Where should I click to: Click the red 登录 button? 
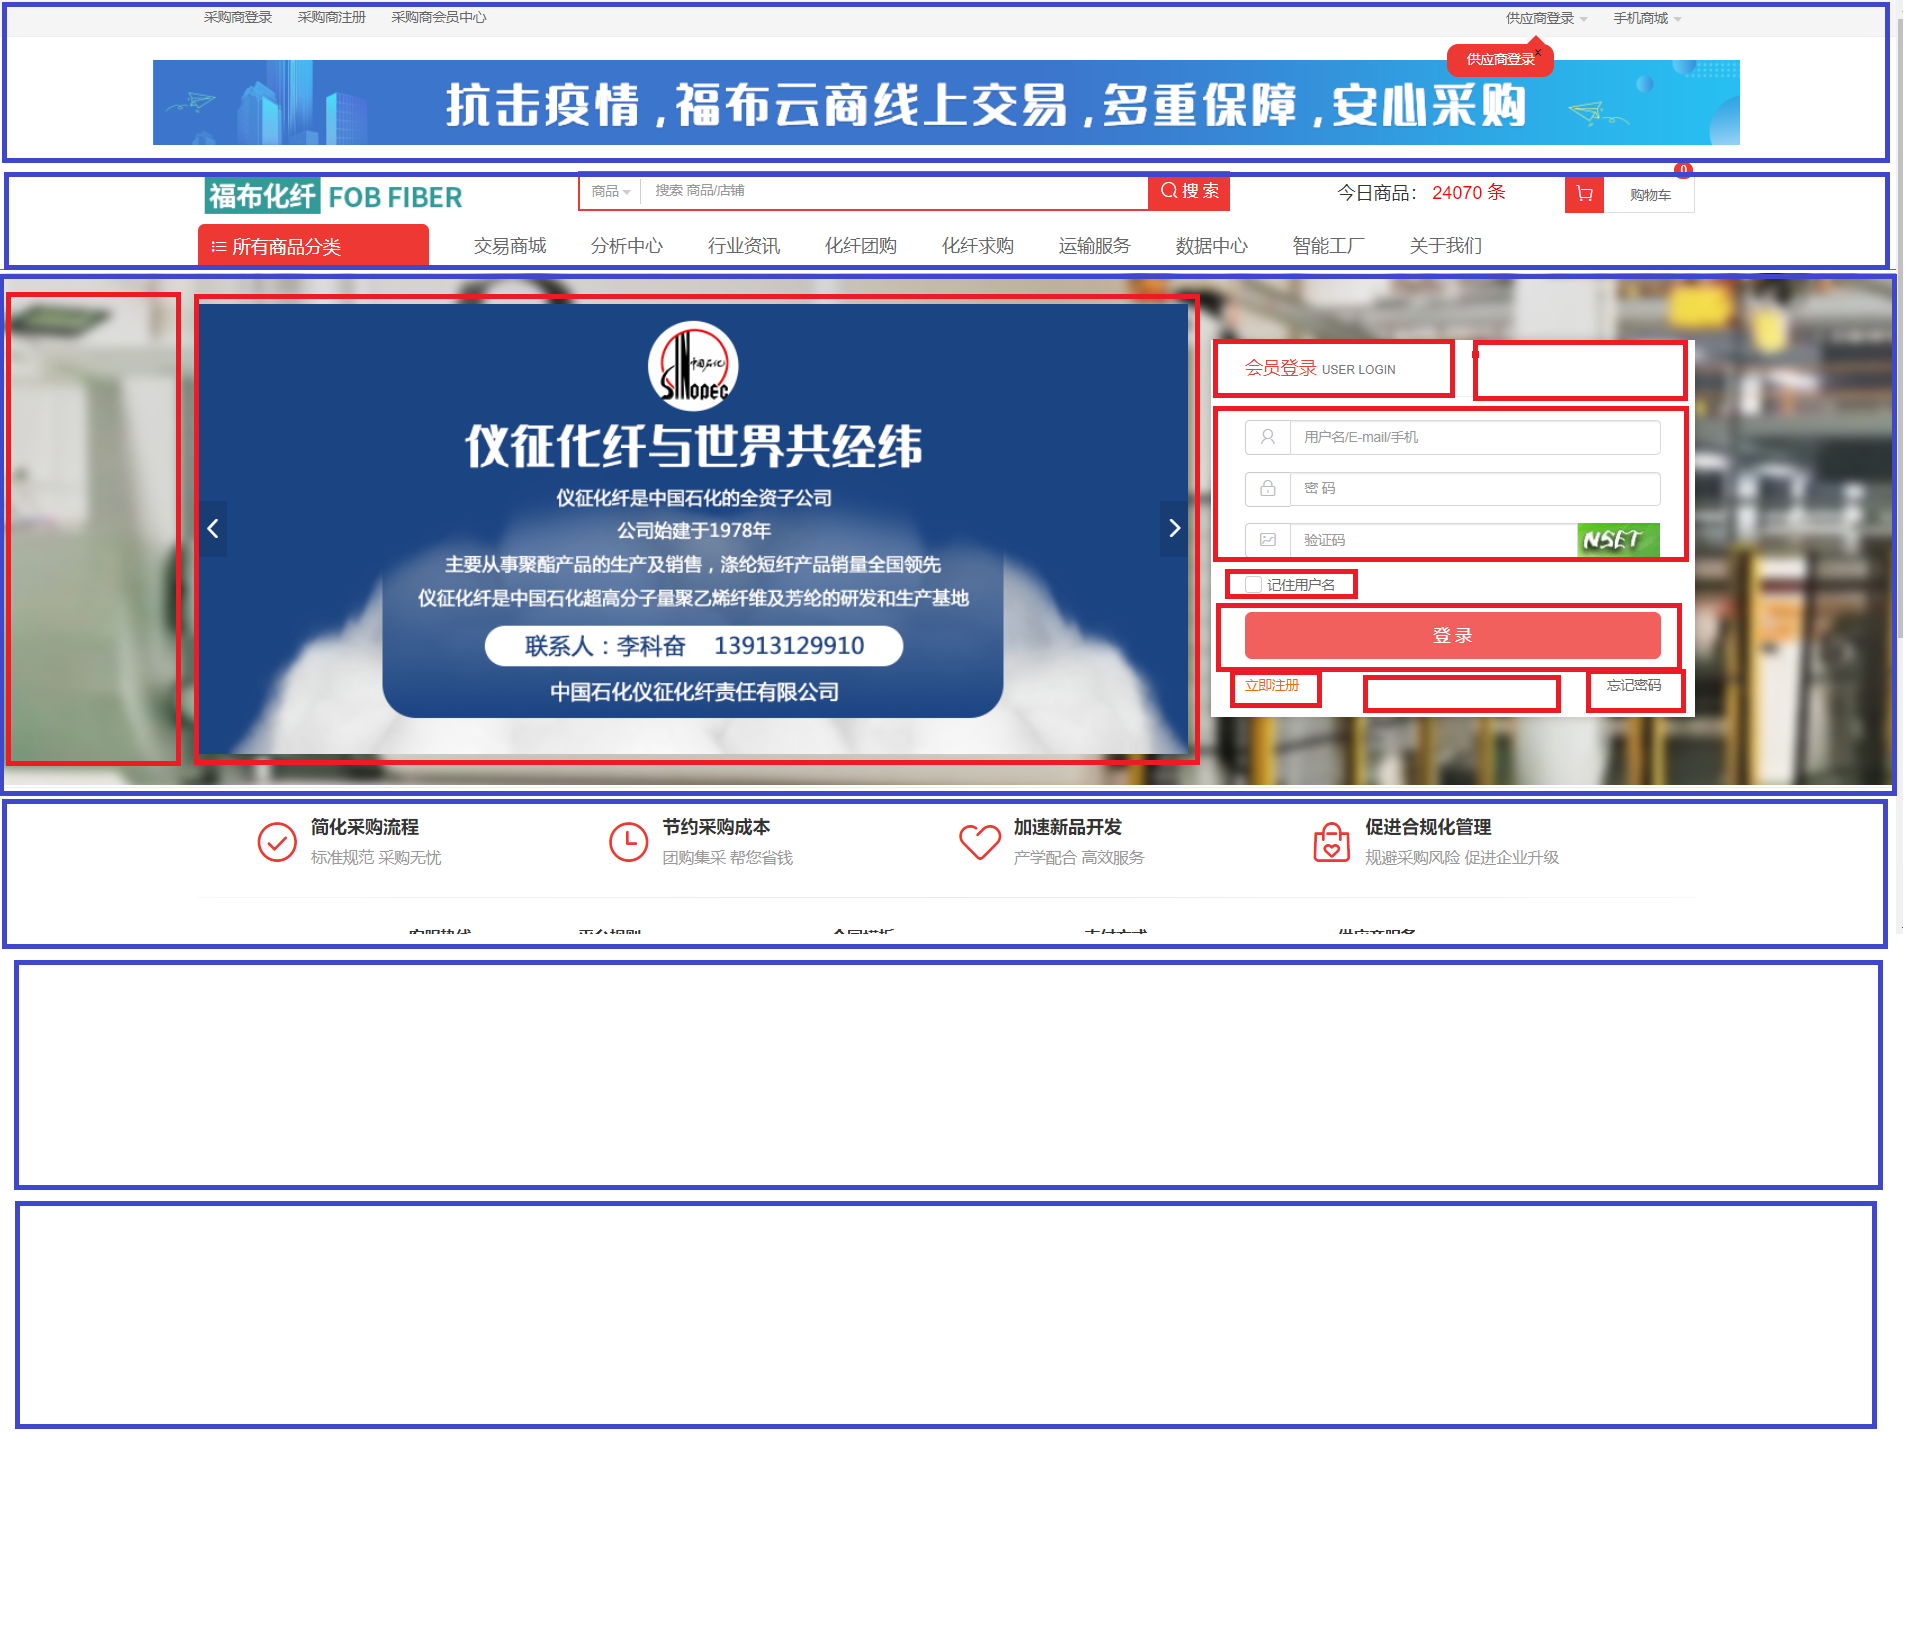[1452, 636]
